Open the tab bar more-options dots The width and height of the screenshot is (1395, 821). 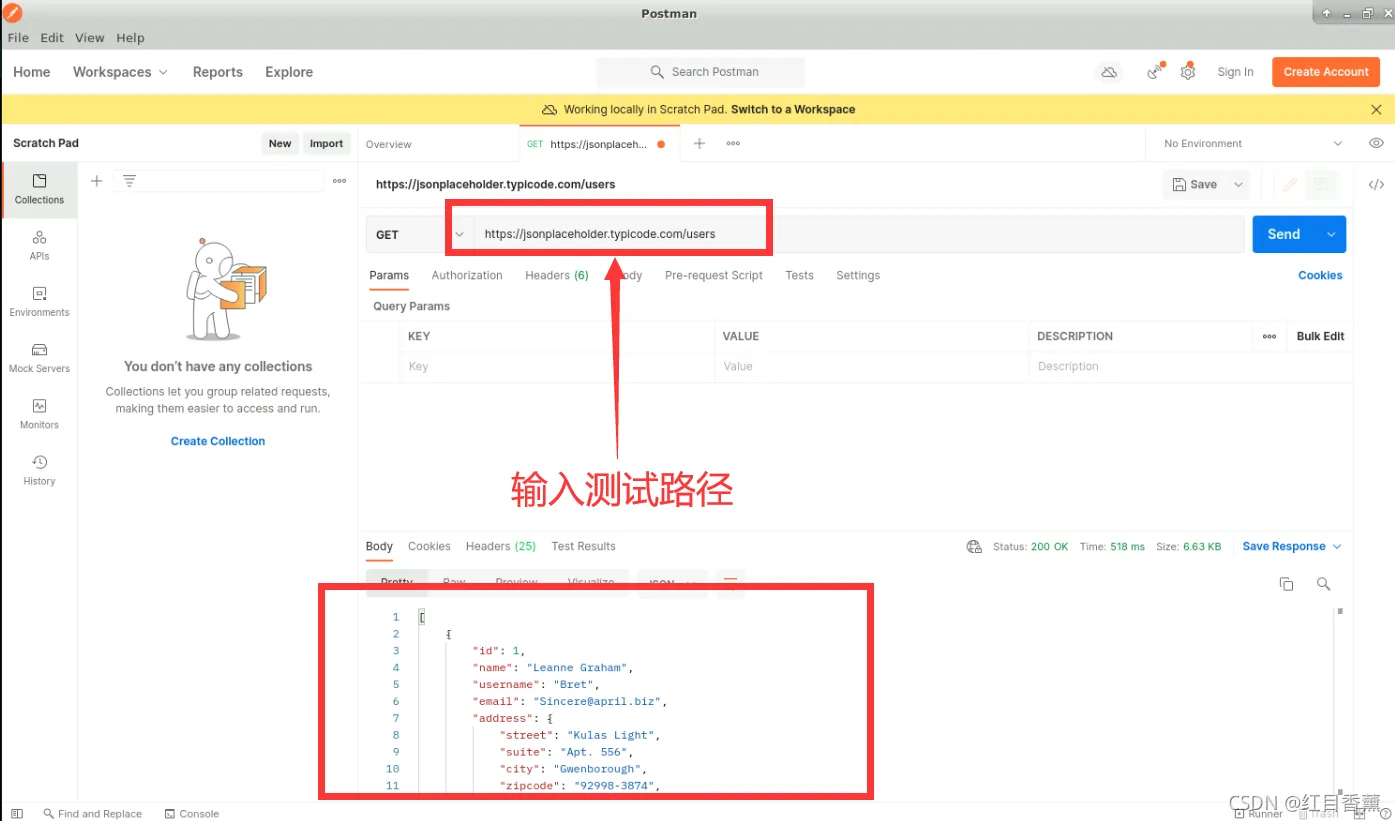733,144
